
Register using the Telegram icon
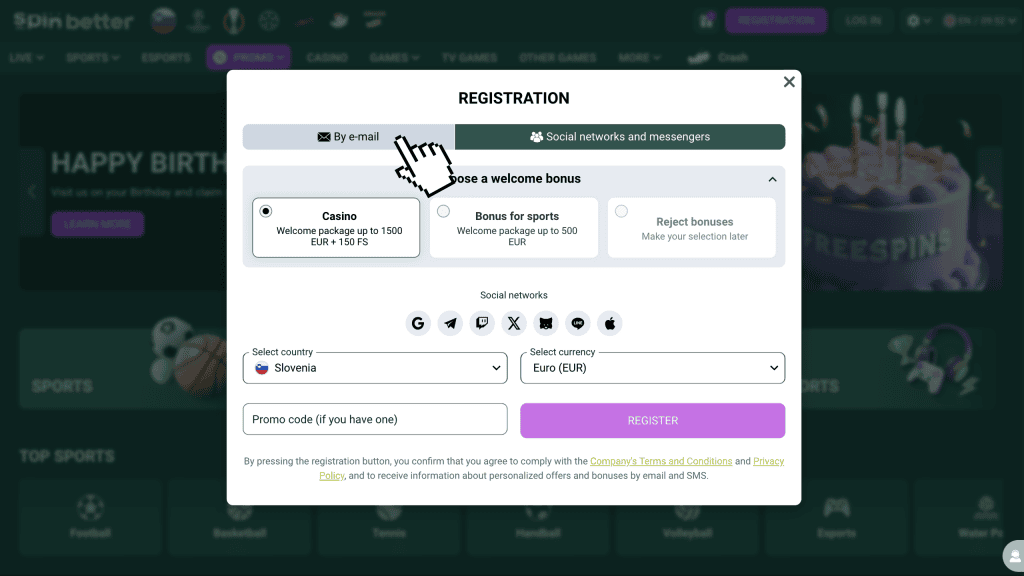(x=450, y=323)
